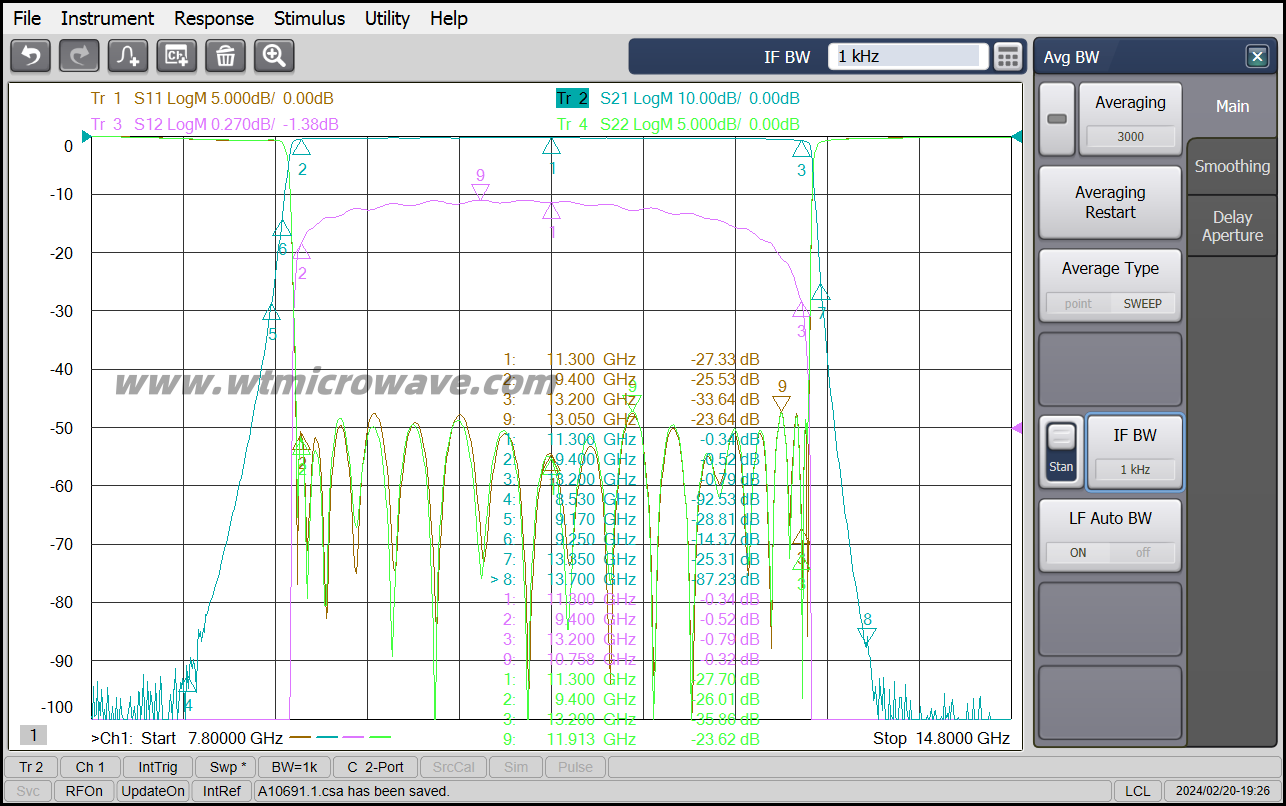Click the trash delete icon

tap(226, 56)
